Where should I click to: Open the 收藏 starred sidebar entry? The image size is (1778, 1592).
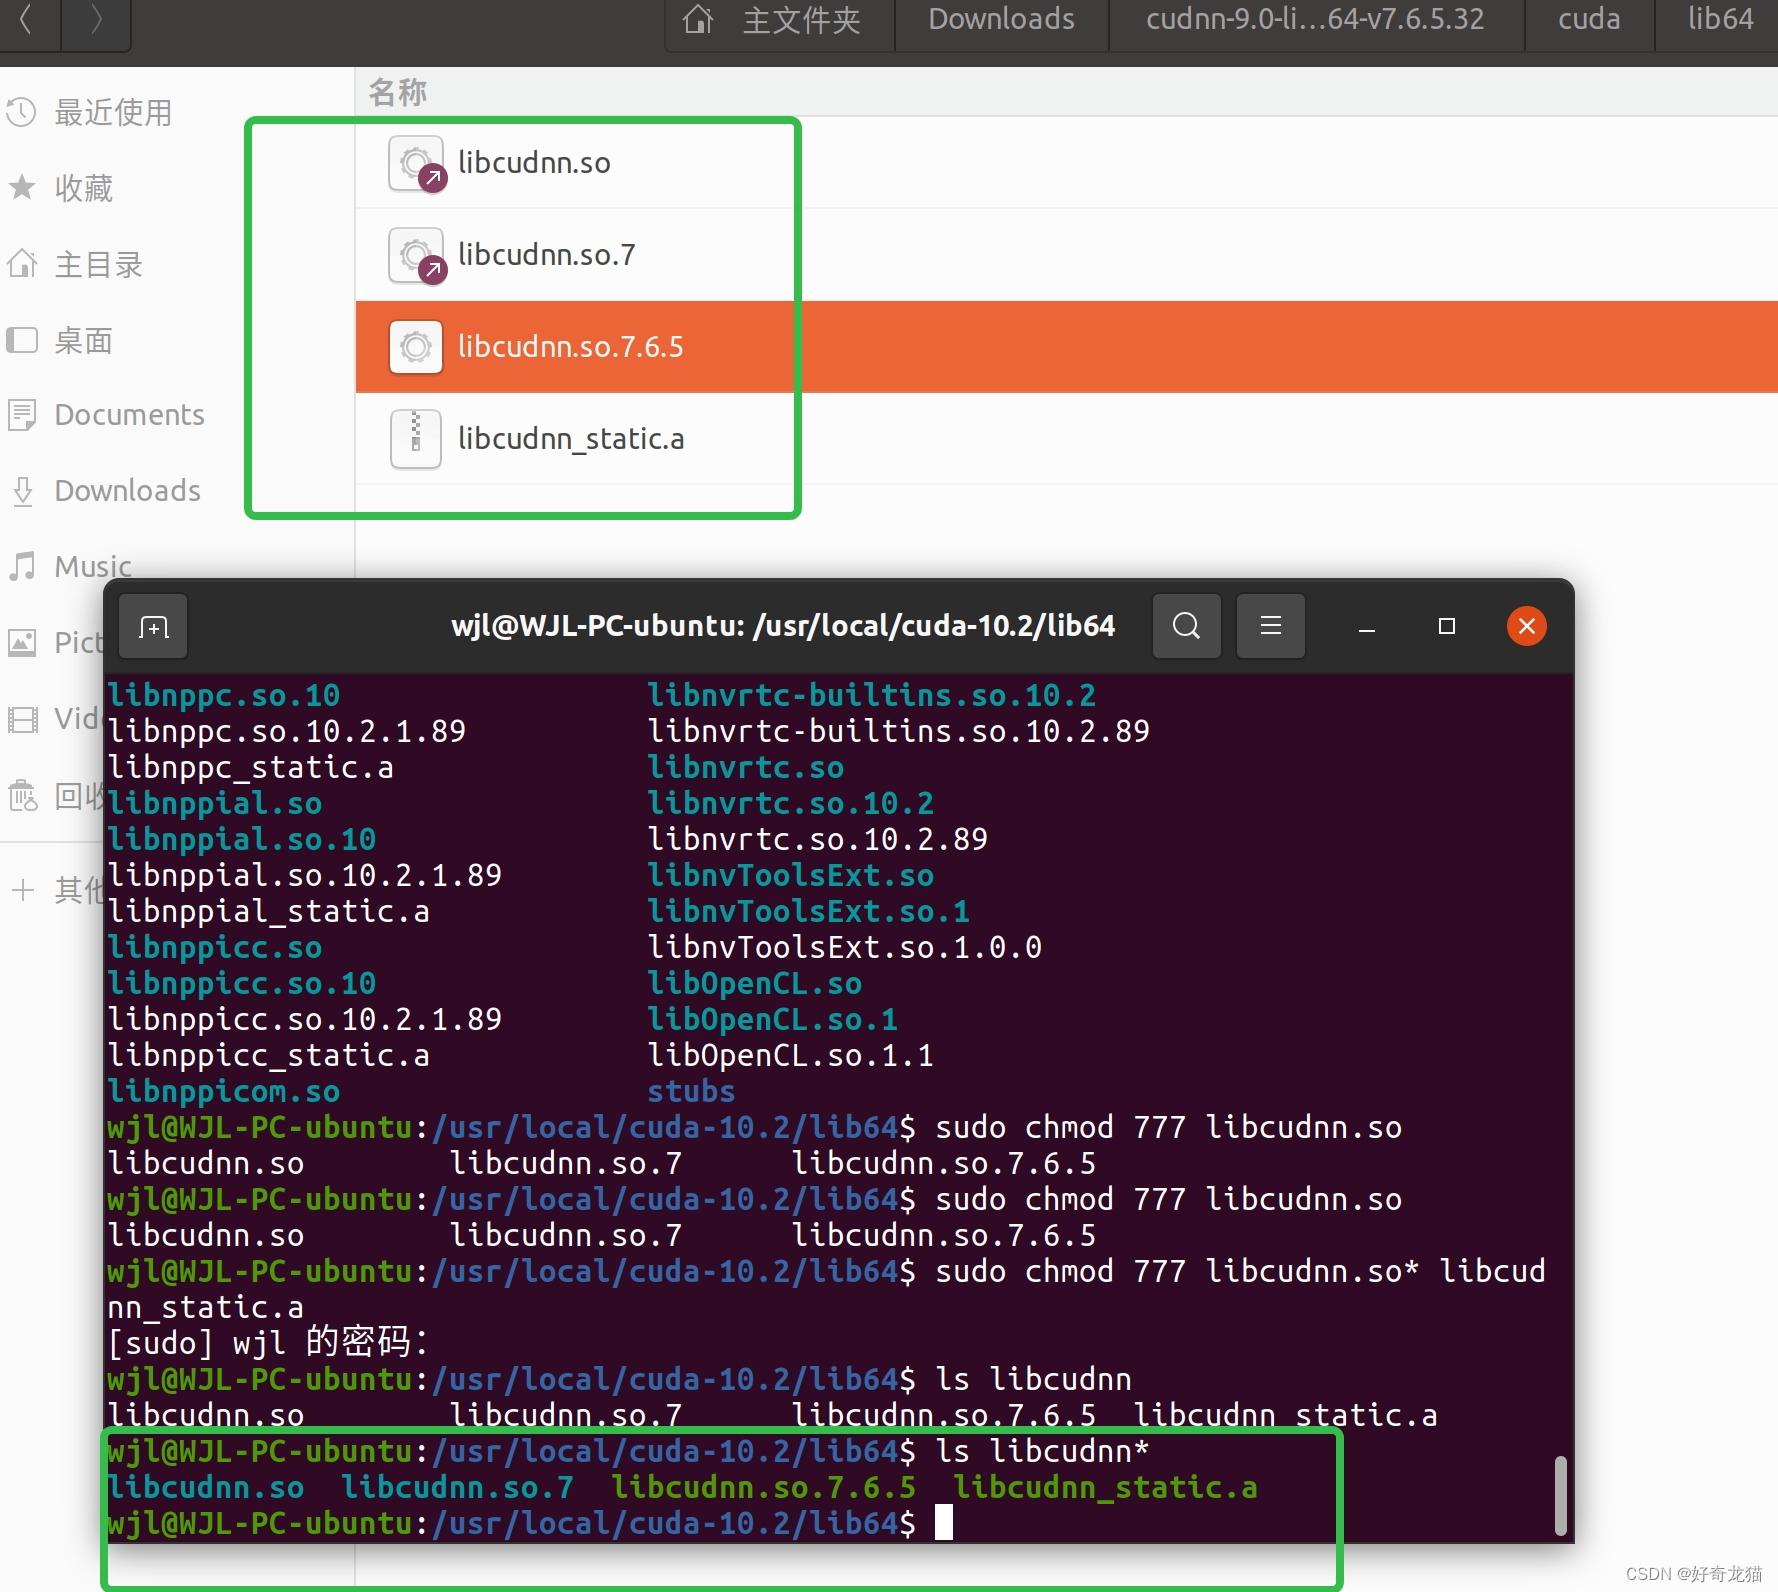click(x=83, y=187)
